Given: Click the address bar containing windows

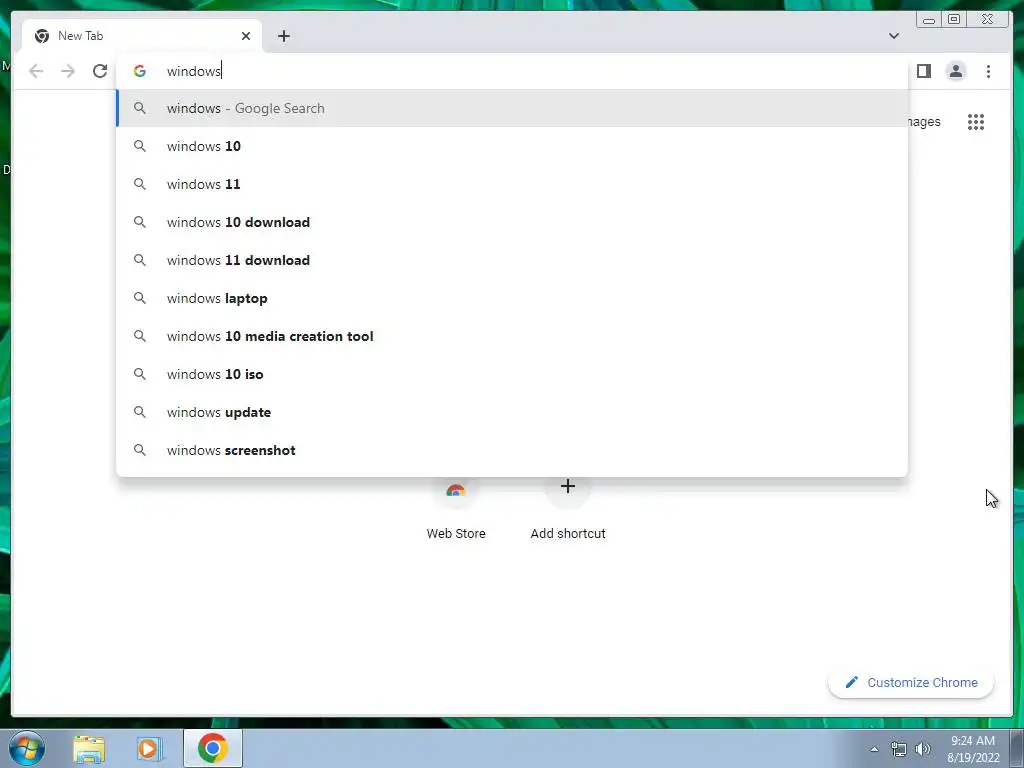Looking at the screenshot, I should (513, 71).
